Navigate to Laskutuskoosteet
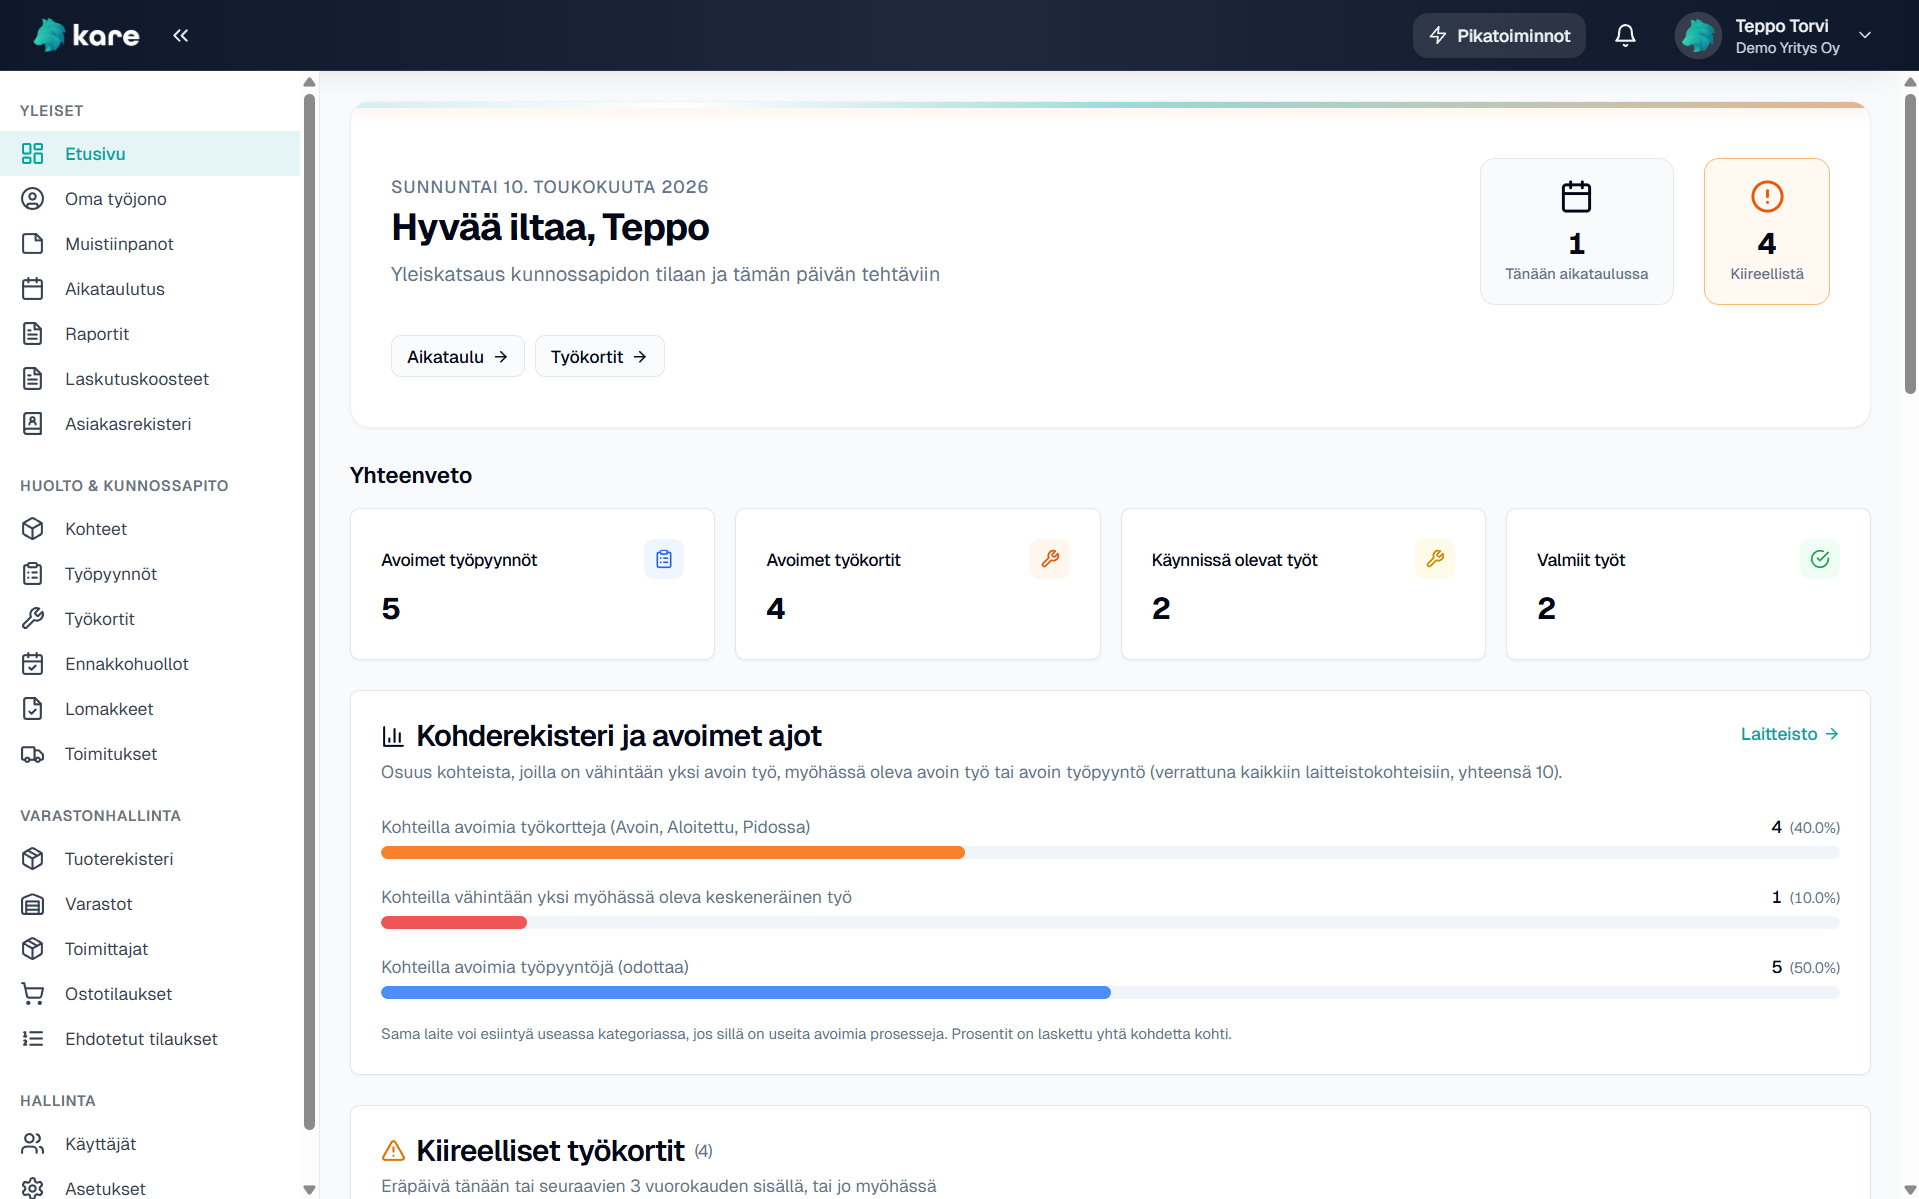 pos(150,378)
